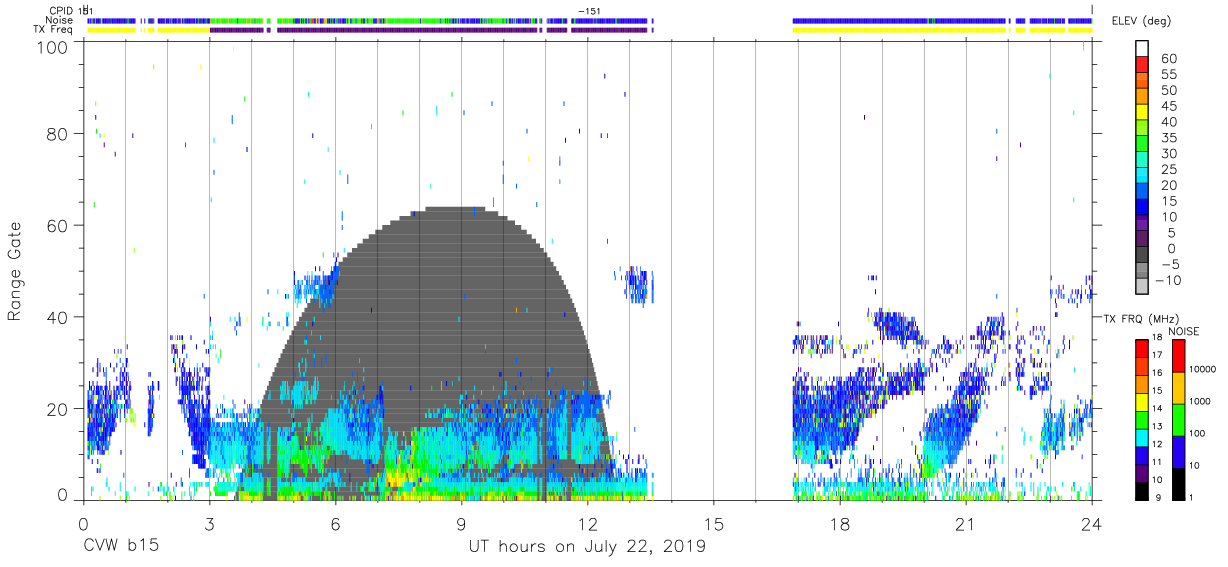Select the red swatch in elevation colorbar
This screenshot has height=567, width=1228.
click(1143, 66)
